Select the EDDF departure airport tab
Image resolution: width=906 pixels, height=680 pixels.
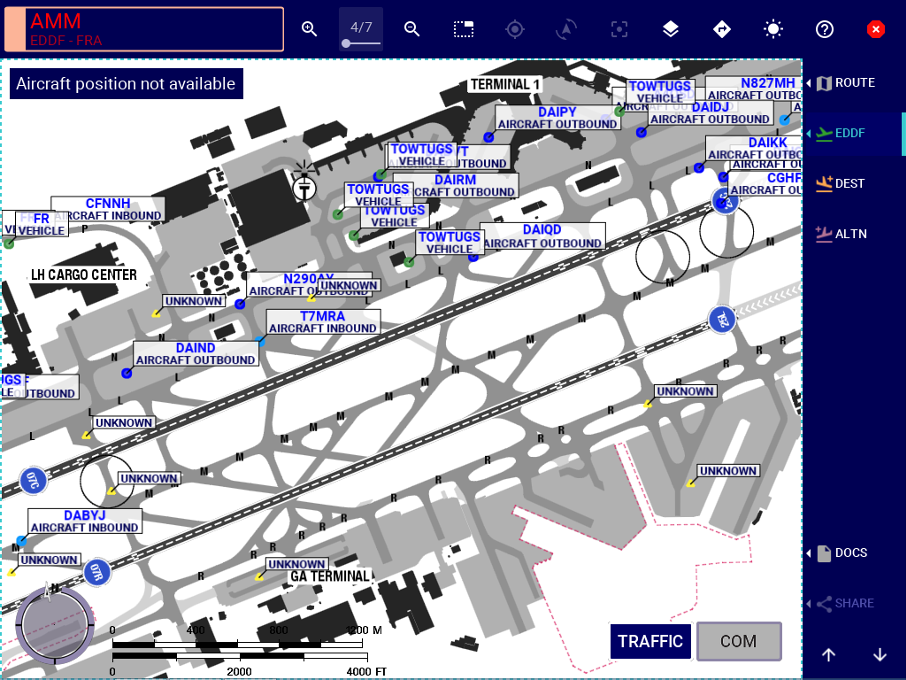850,133
